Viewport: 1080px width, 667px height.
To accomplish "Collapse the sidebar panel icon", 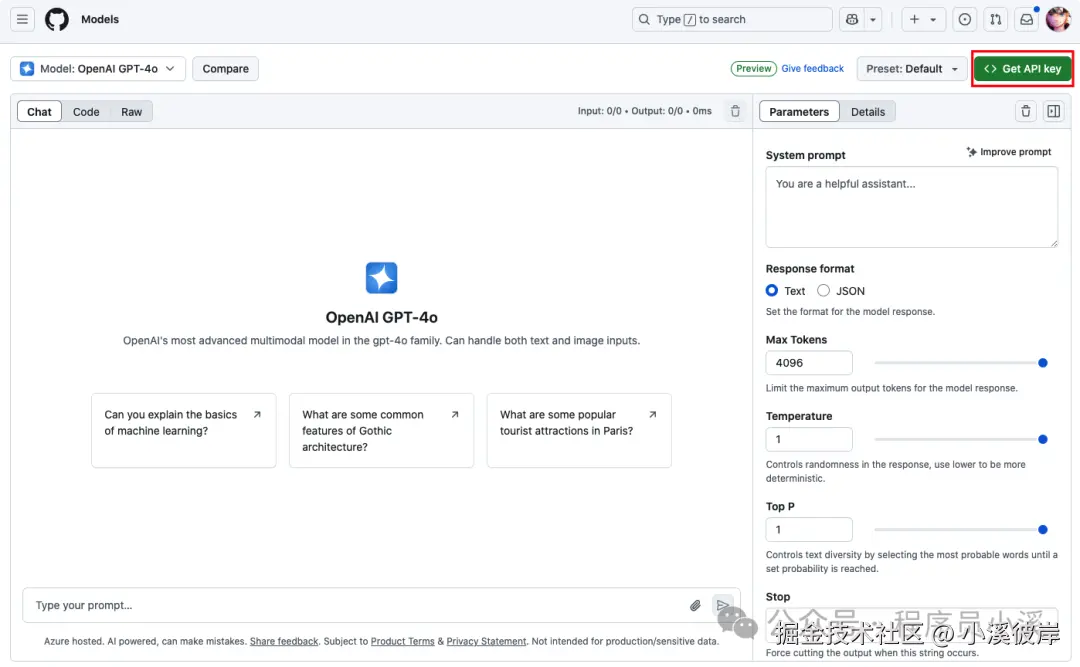I will [1054, 111].
